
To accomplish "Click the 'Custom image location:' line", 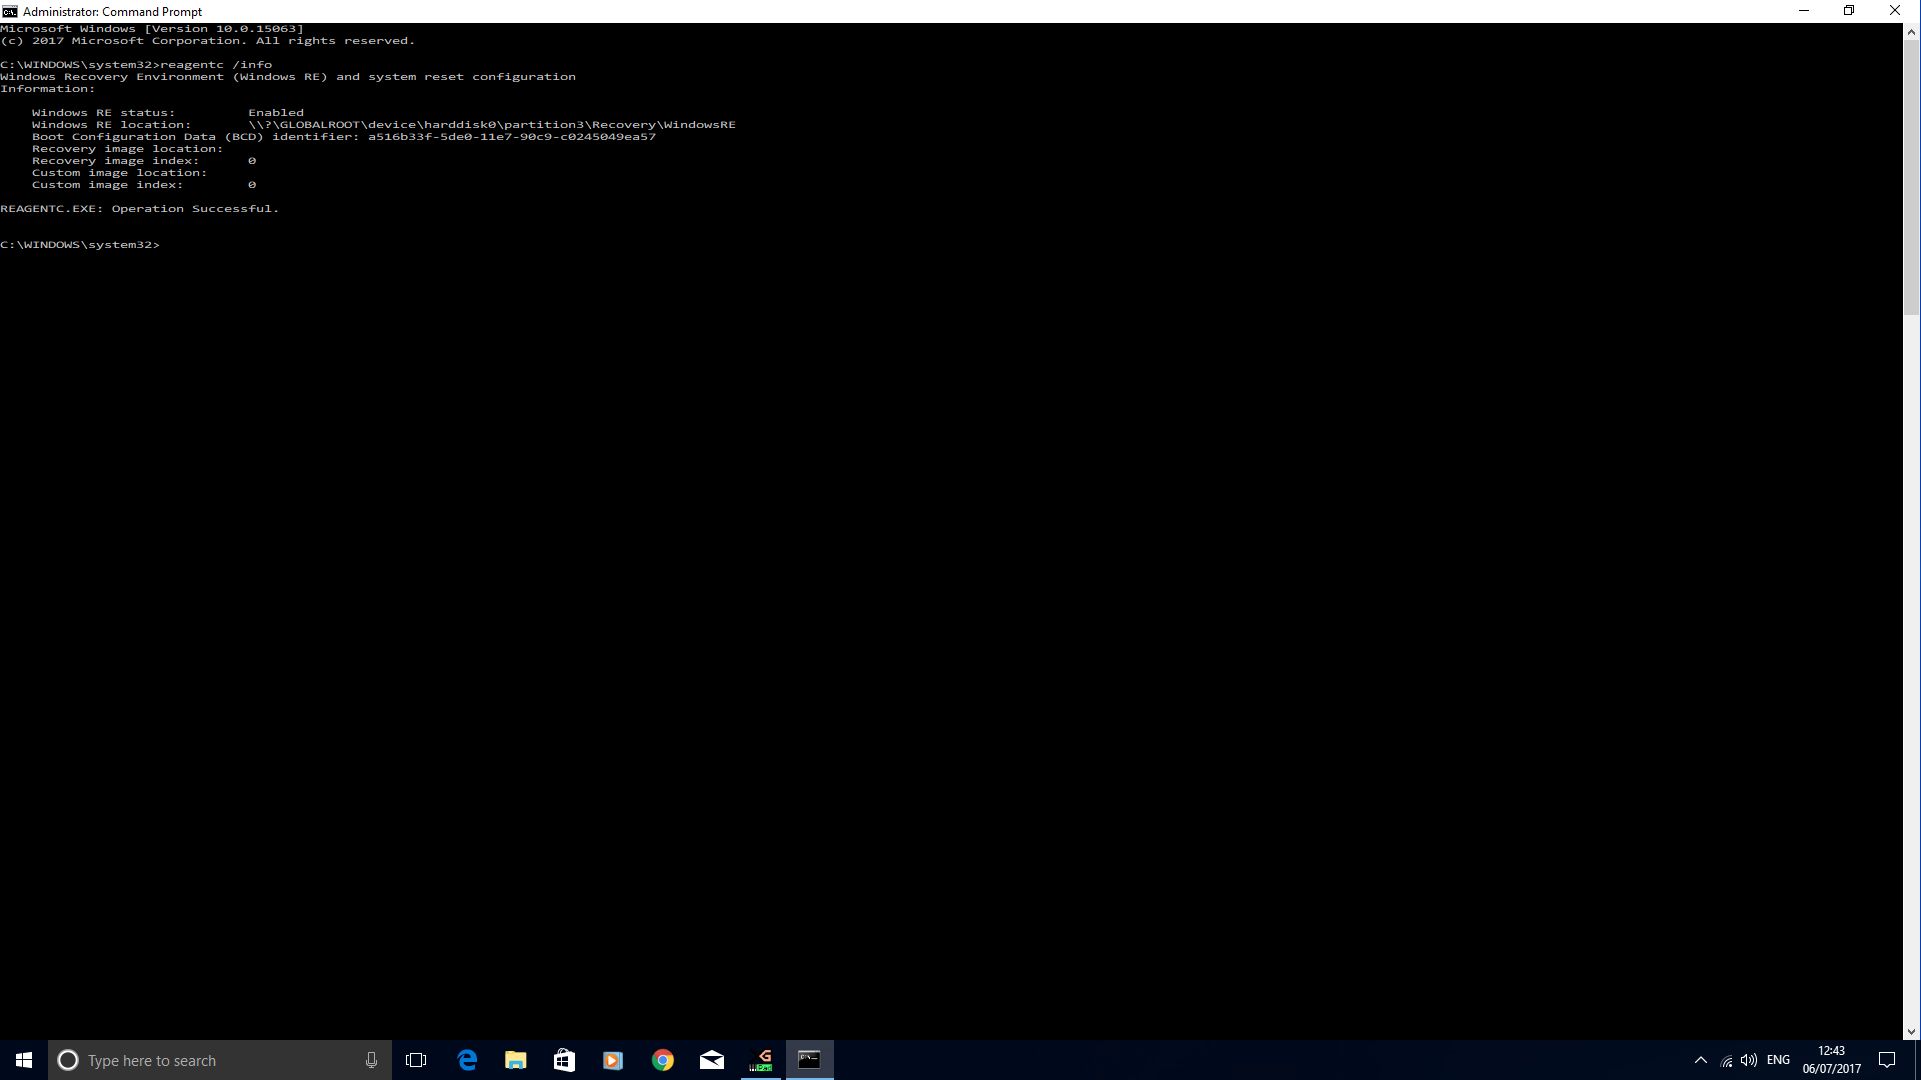I will tap(120, 173).
